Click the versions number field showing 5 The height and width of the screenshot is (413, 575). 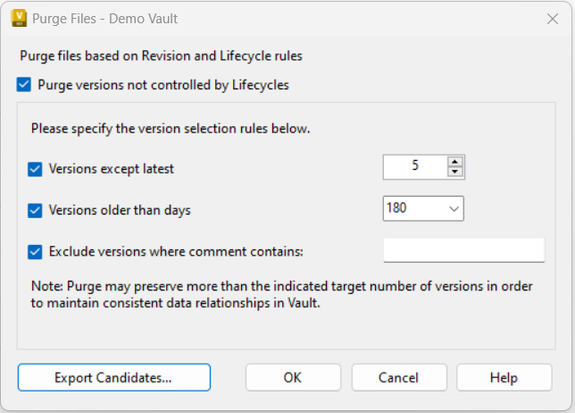(415, 167)
